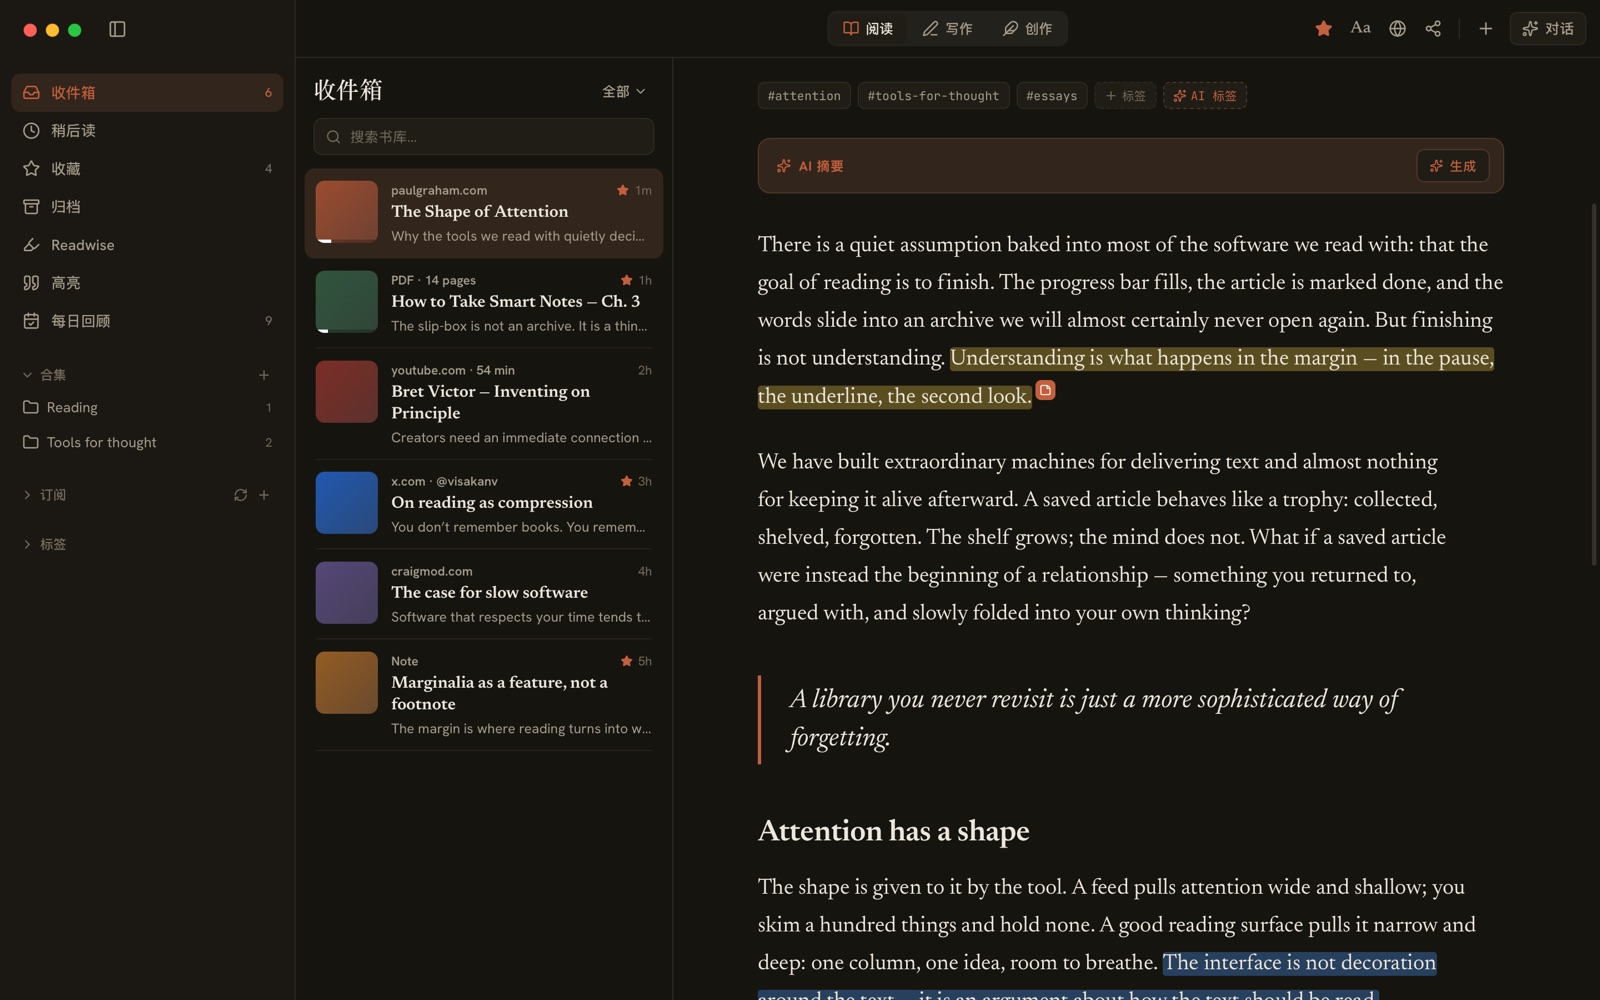This screenshot has width=1600, height=1000.
Task: Open the 收件箱 inbox in sidebar
Action: (147, 92)
